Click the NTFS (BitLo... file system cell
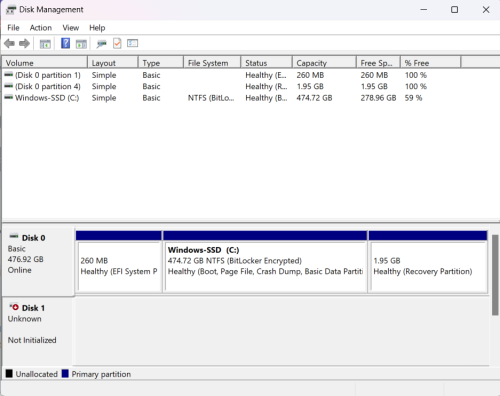 coord(211,98)
